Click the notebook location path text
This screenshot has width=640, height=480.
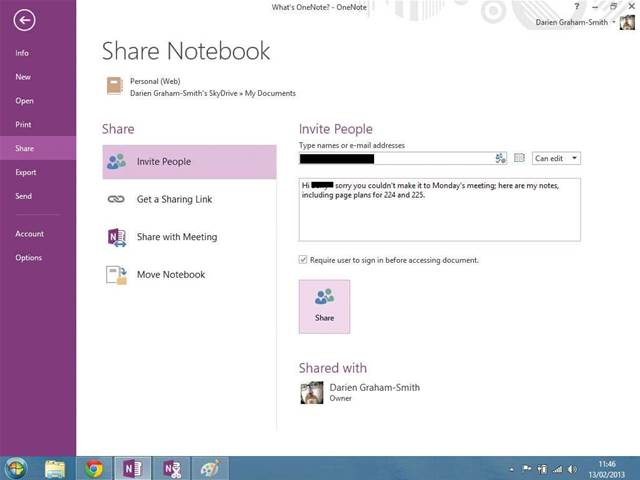click(213, 93)
